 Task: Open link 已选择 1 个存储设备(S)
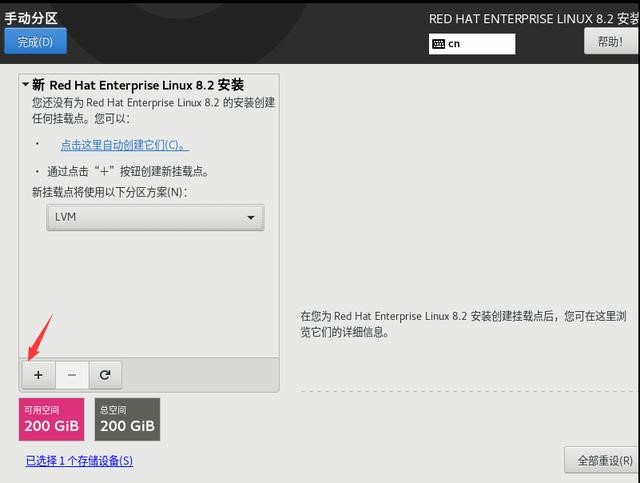click(x=79, y=461)
